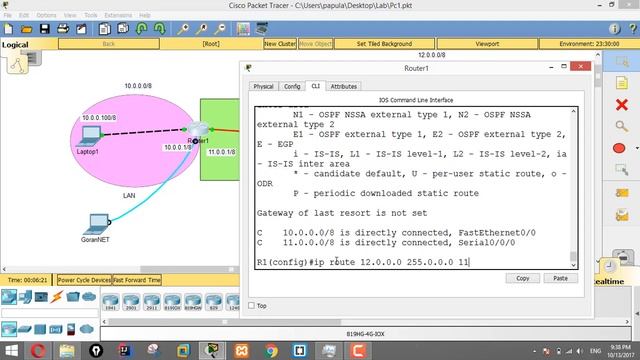Open the drawing palette icon
This screenshot has width=640, height=360.
[243, 29]
